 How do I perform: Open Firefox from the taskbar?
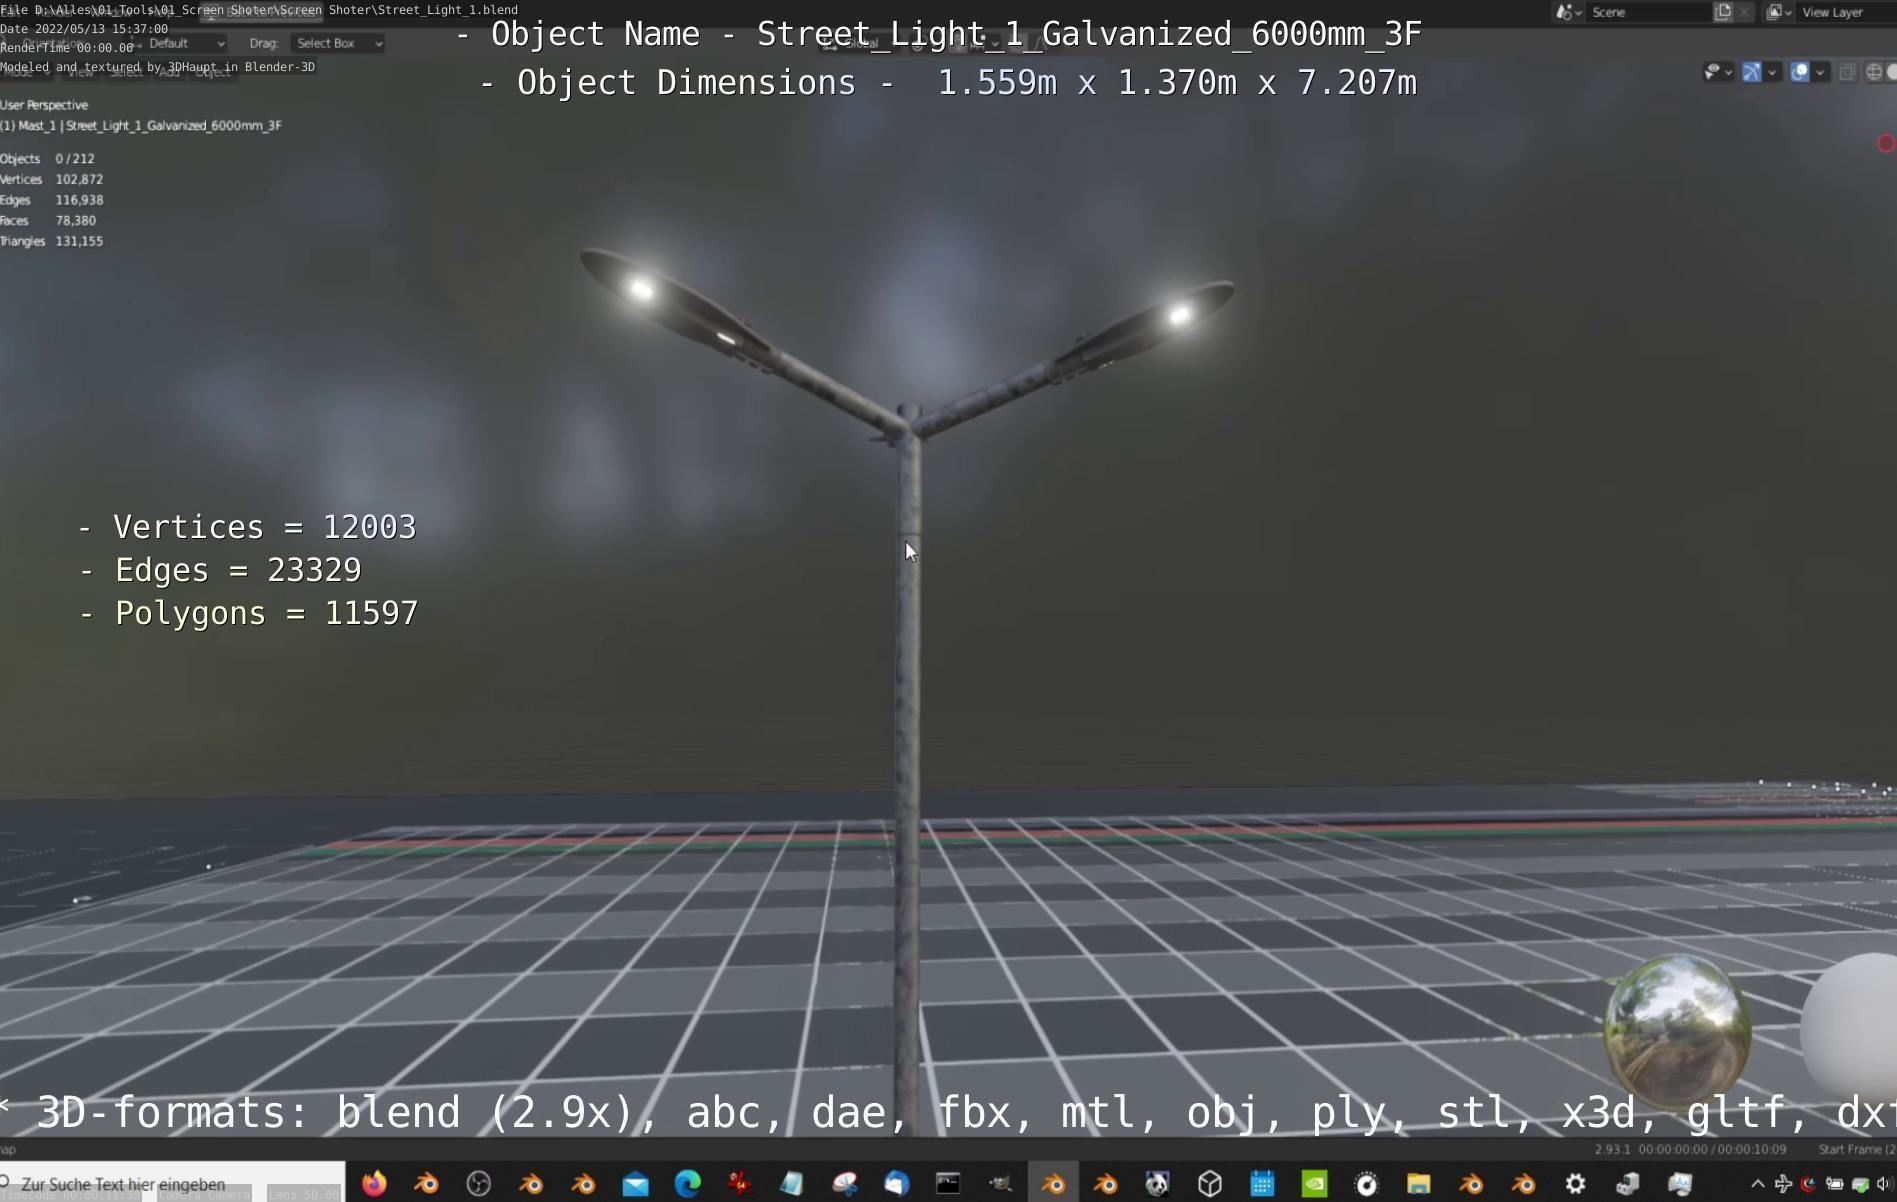point(374,1184)
